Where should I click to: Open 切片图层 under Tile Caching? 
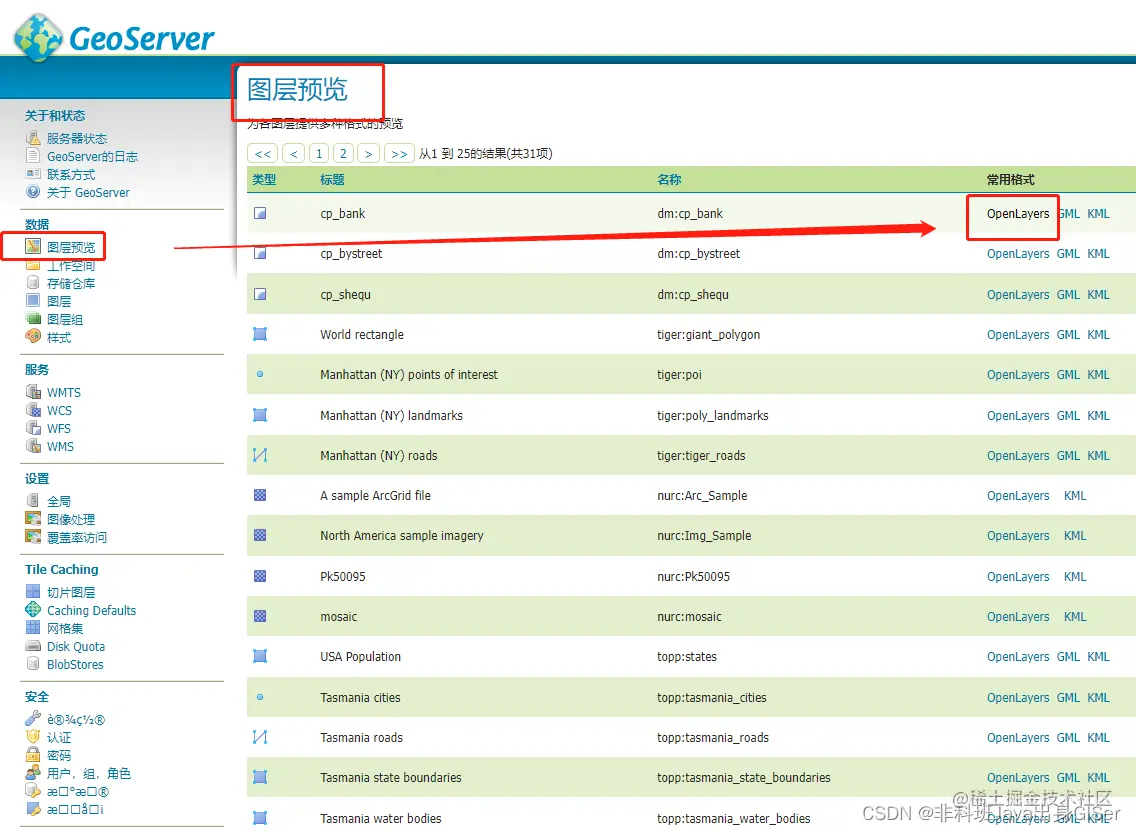click(x=71, y=592)
